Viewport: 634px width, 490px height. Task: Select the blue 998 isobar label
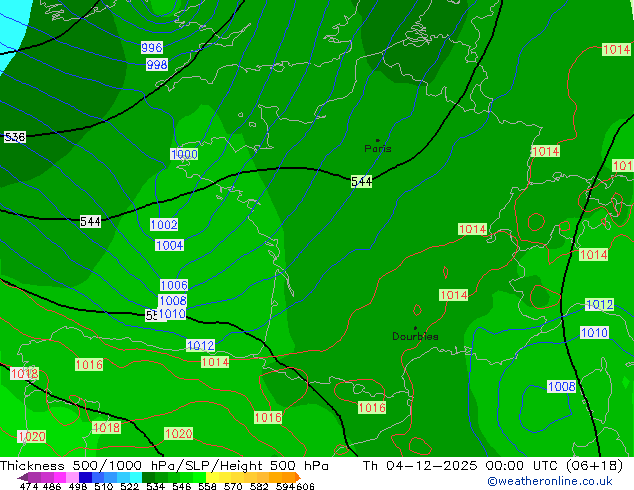157,64
